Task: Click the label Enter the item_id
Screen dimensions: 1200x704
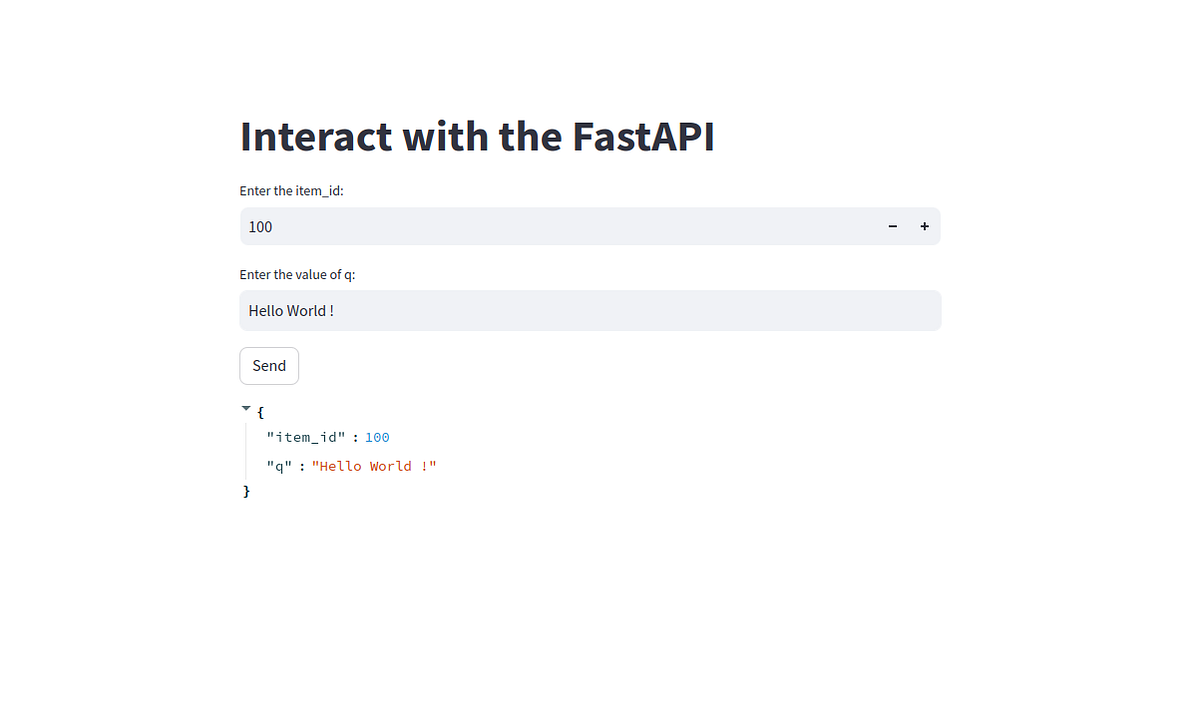Action: click(x=291, y=190)
